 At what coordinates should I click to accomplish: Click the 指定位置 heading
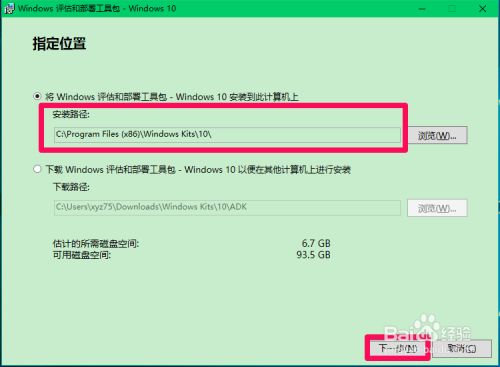[59, 44]
